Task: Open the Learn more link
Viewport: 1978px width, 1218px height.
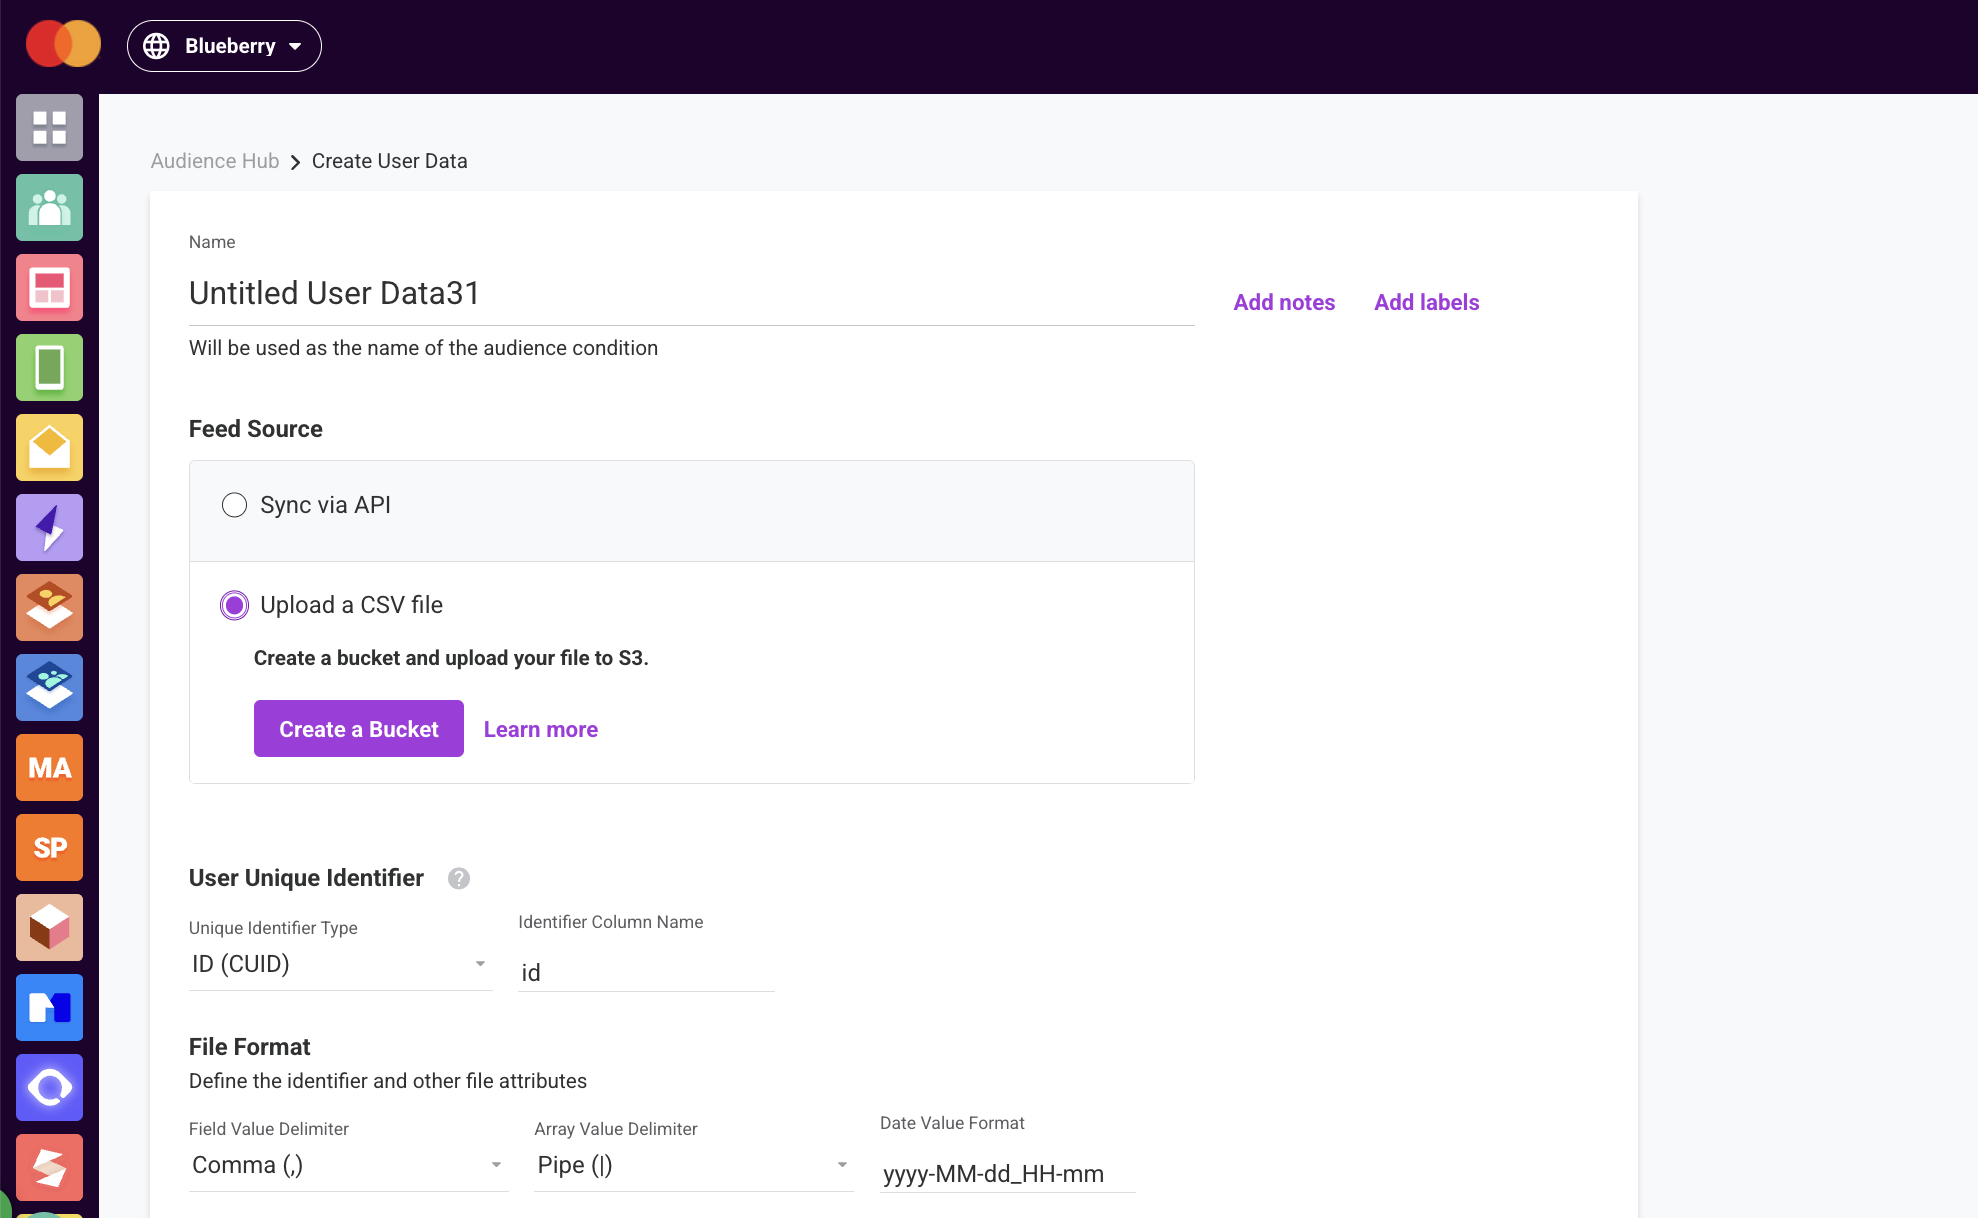Action: (x=541, y=729)
